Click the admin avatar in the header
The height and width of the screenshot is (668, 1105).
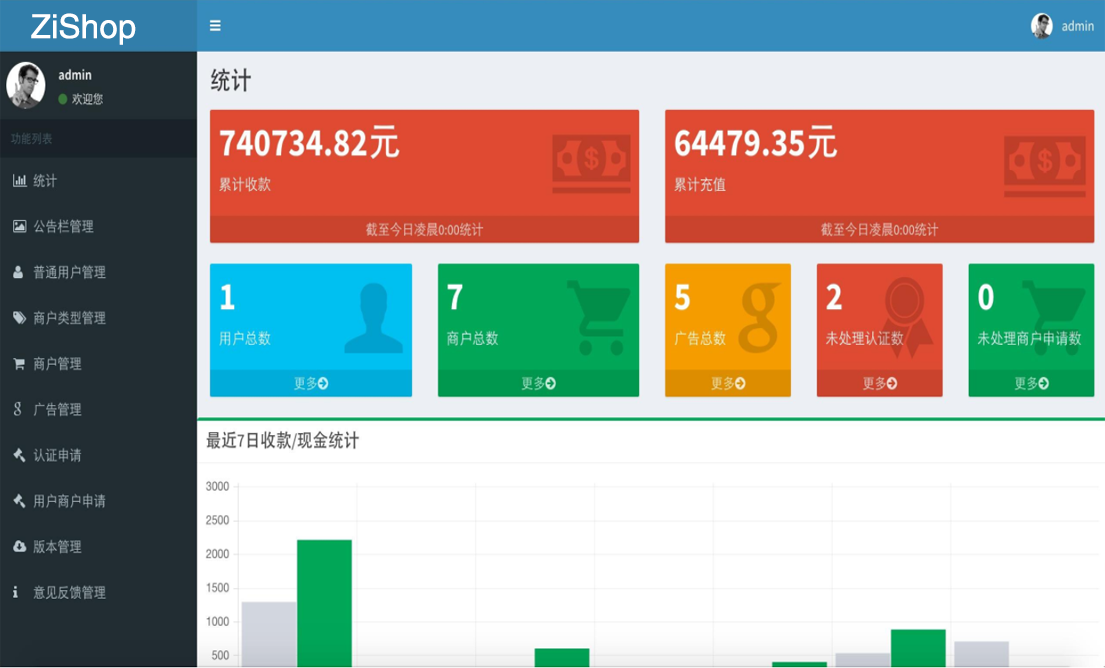(1042, 26)
